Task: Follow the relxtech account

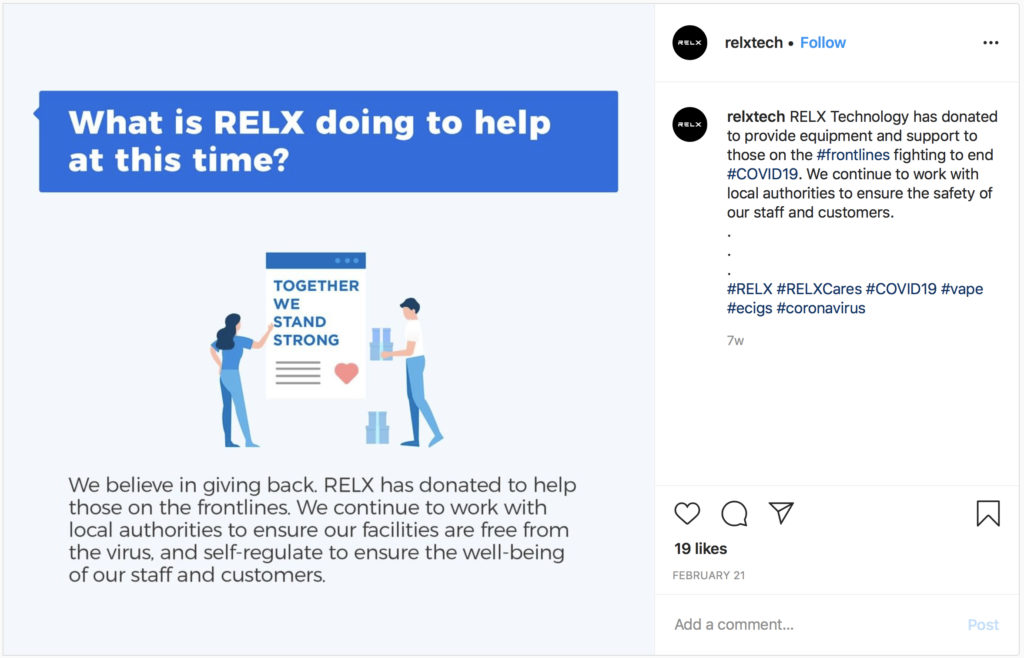Action: tap(823, 42)
